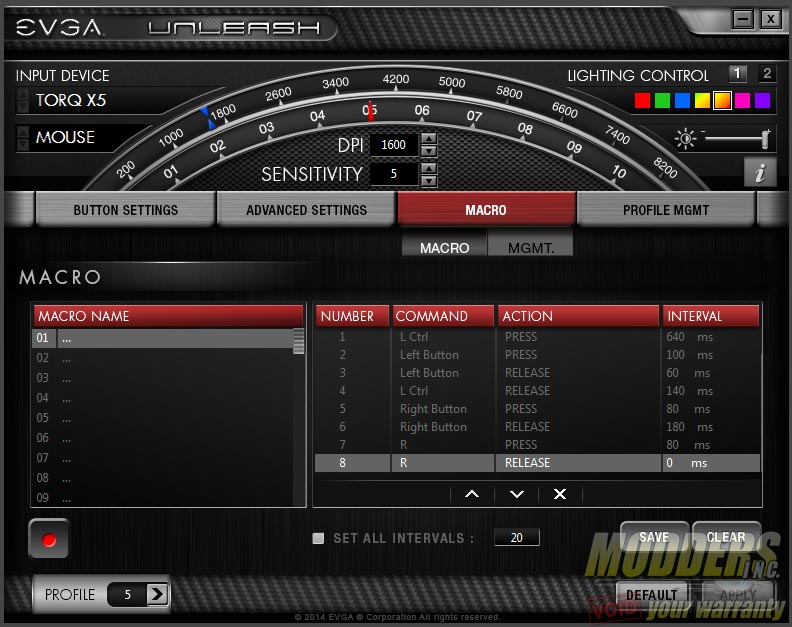Choose the red lighting color
This screenshot has width=792, height=627.
[642, 101]
